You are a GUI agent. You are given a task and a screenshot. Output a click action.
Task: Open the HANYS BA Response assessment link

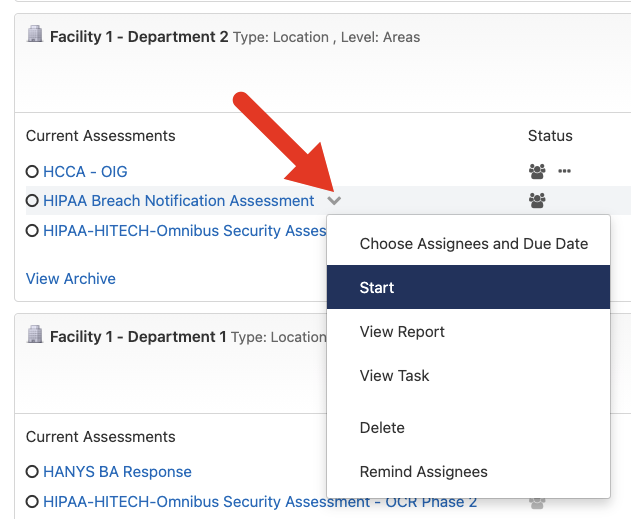[117, 472]
